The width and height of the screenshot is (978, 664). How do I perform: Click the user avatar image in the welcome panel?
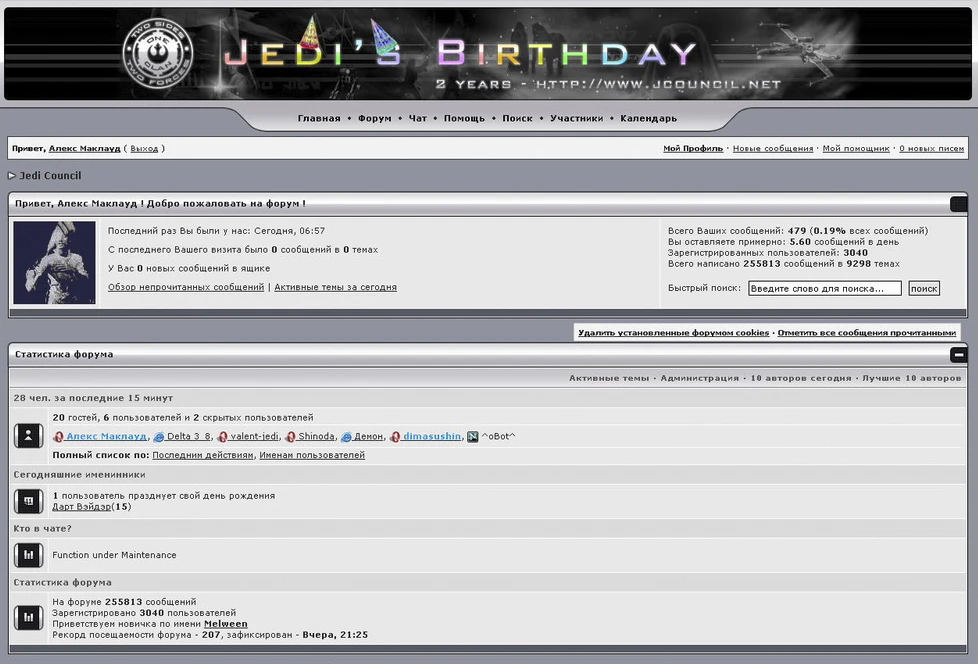coord(54,262)
